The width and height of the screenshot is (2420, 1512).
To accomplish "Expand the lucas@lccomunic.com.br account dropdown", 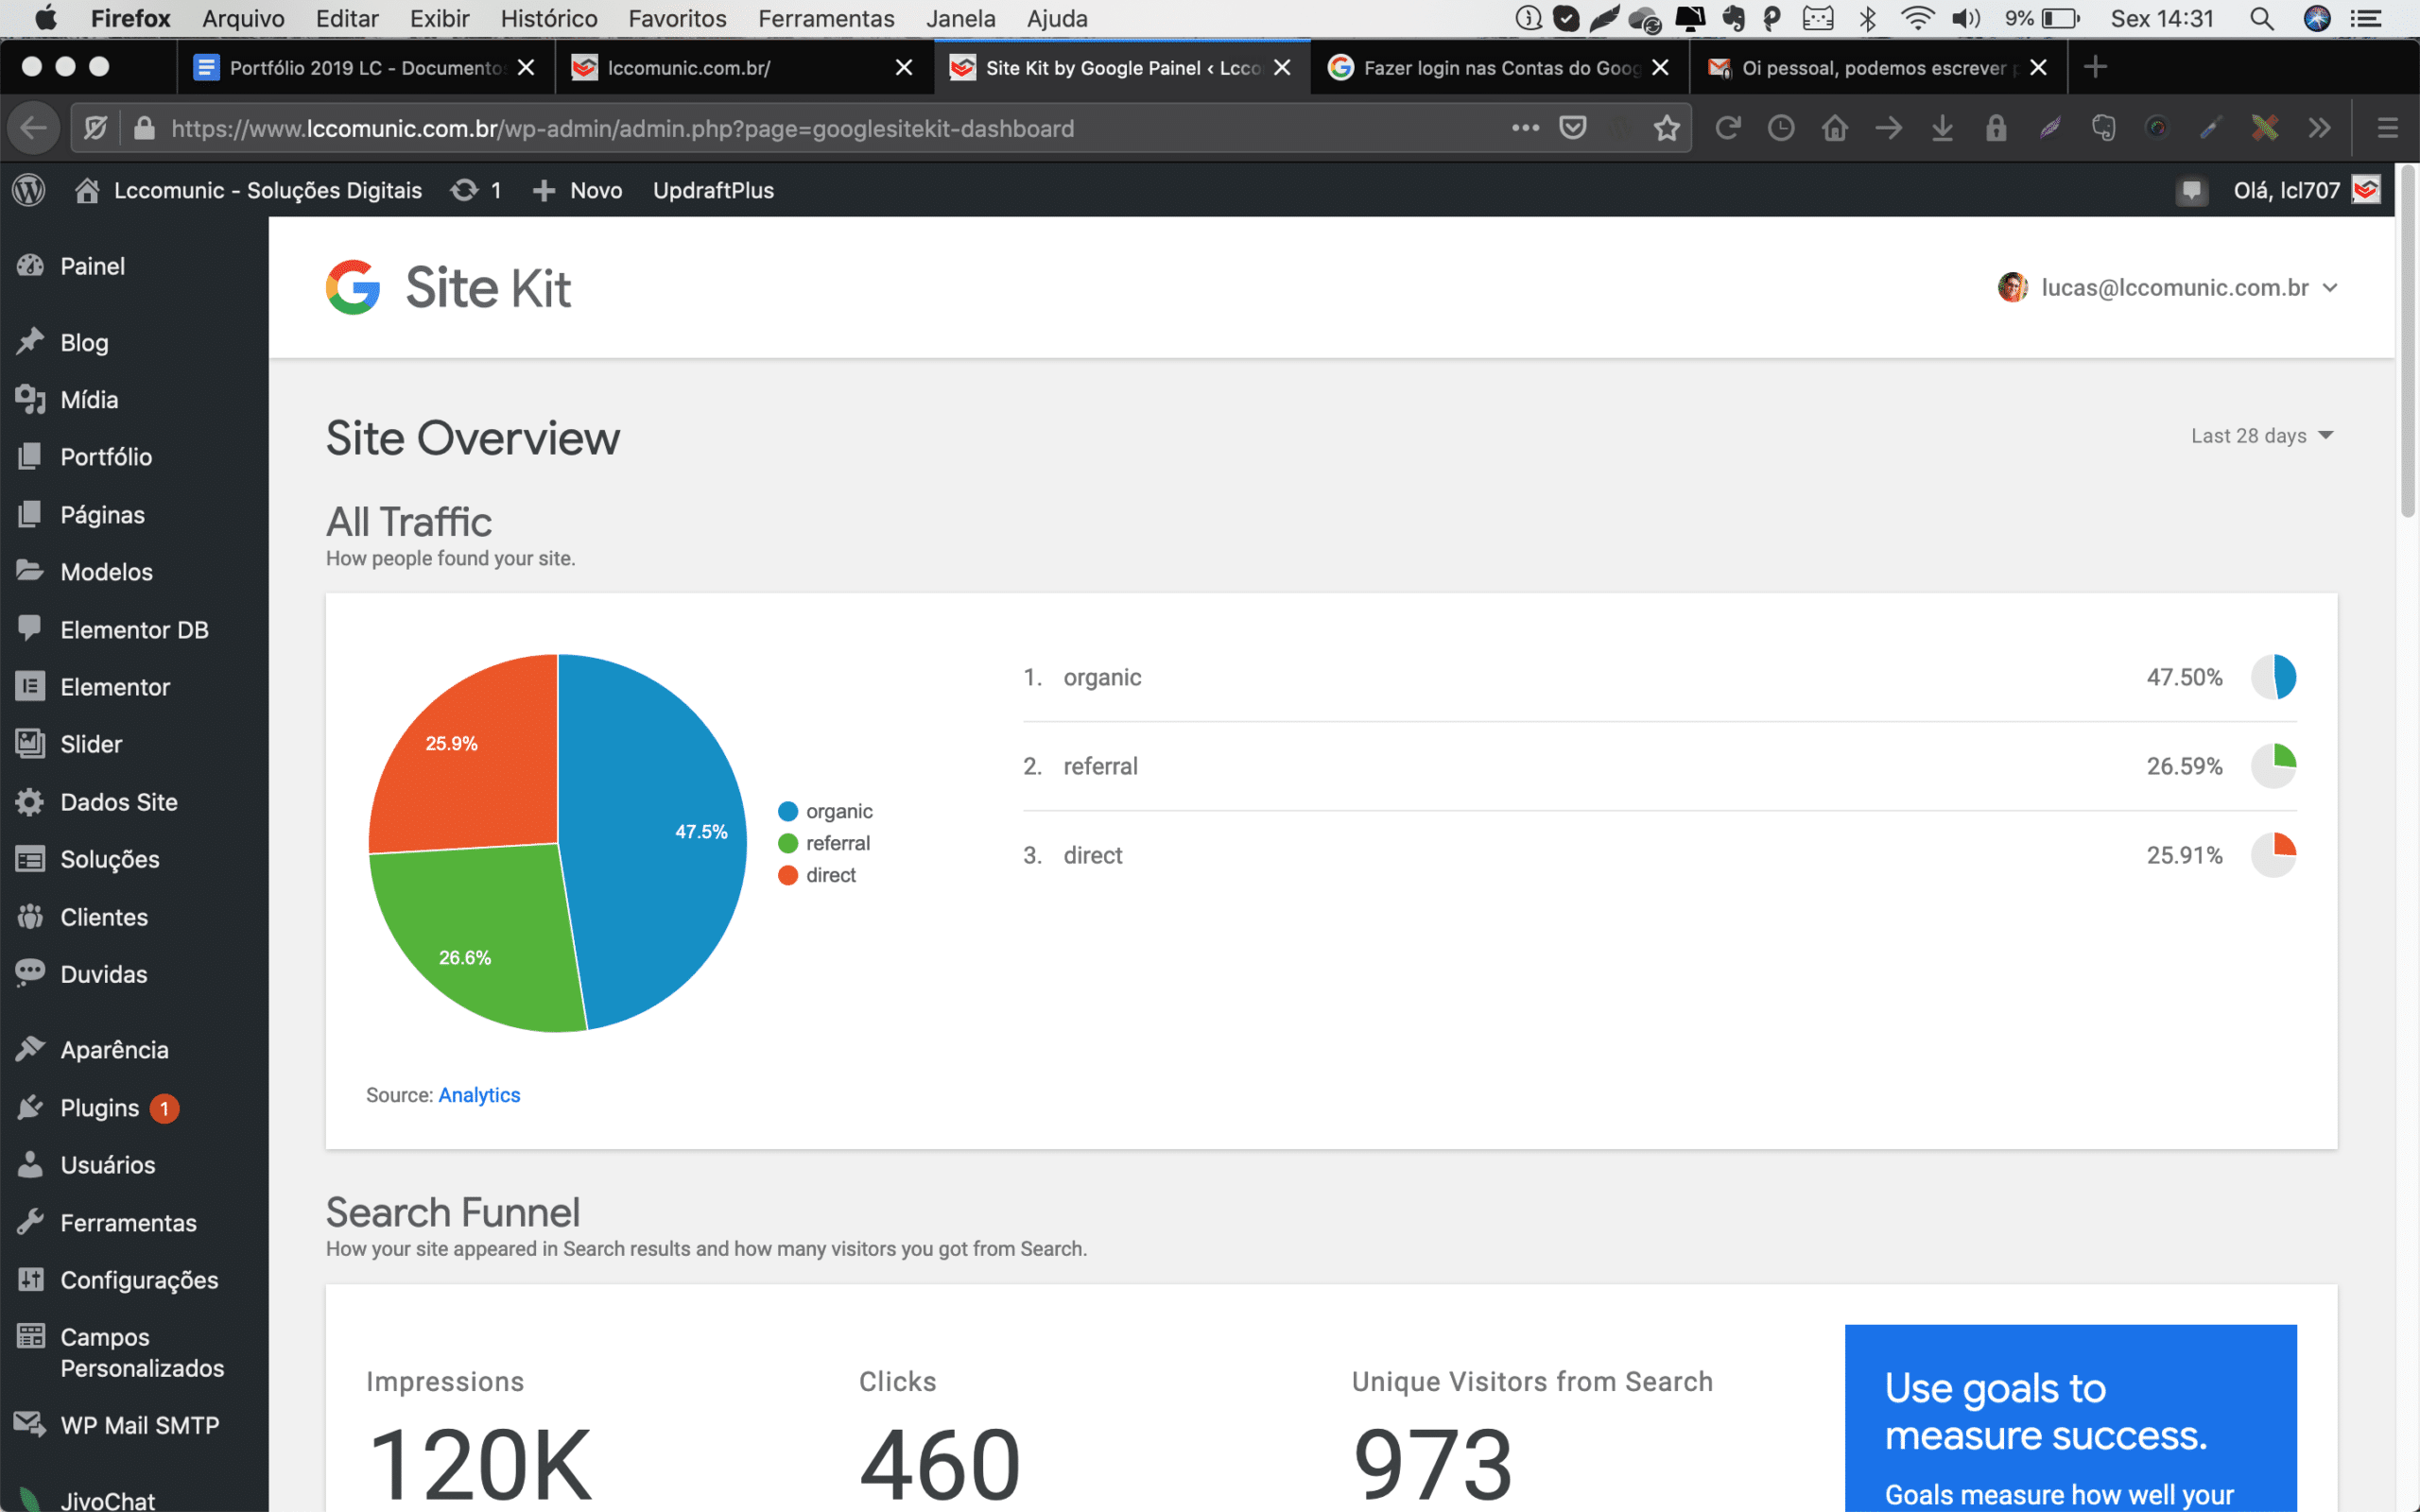I will [2169, 288].
